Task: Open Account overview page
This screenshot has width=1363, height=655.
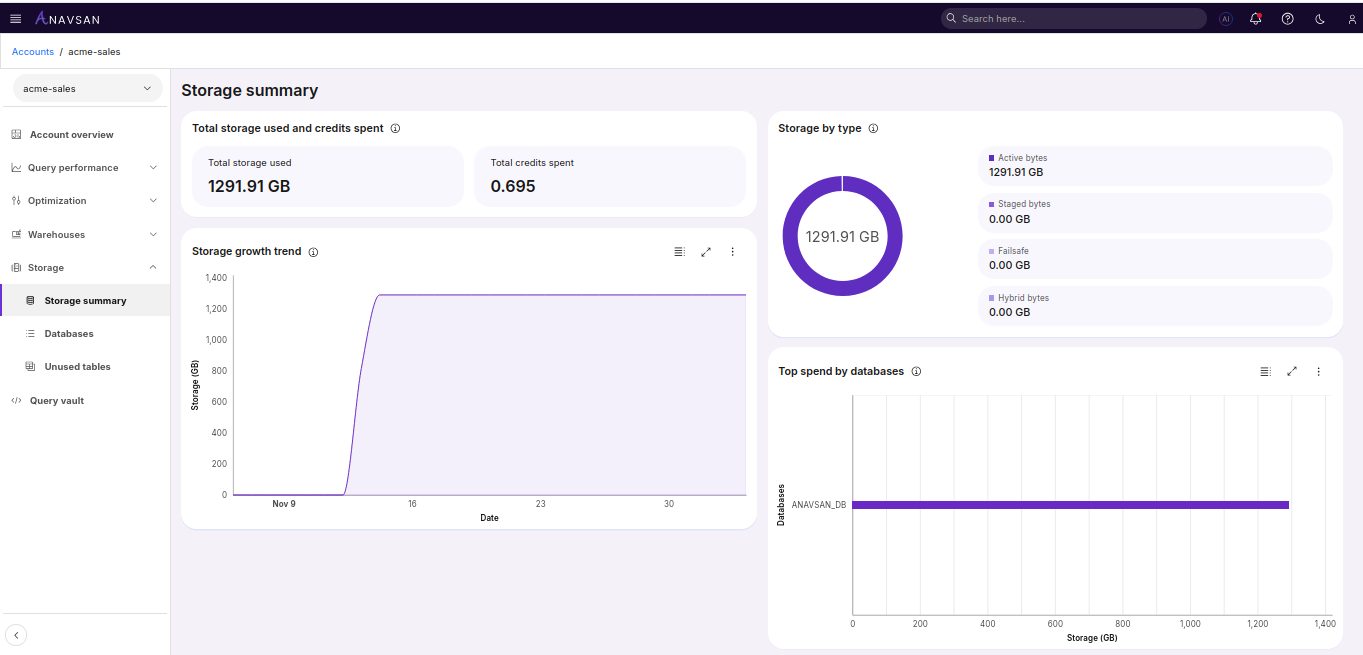Action: coord(71,135)
